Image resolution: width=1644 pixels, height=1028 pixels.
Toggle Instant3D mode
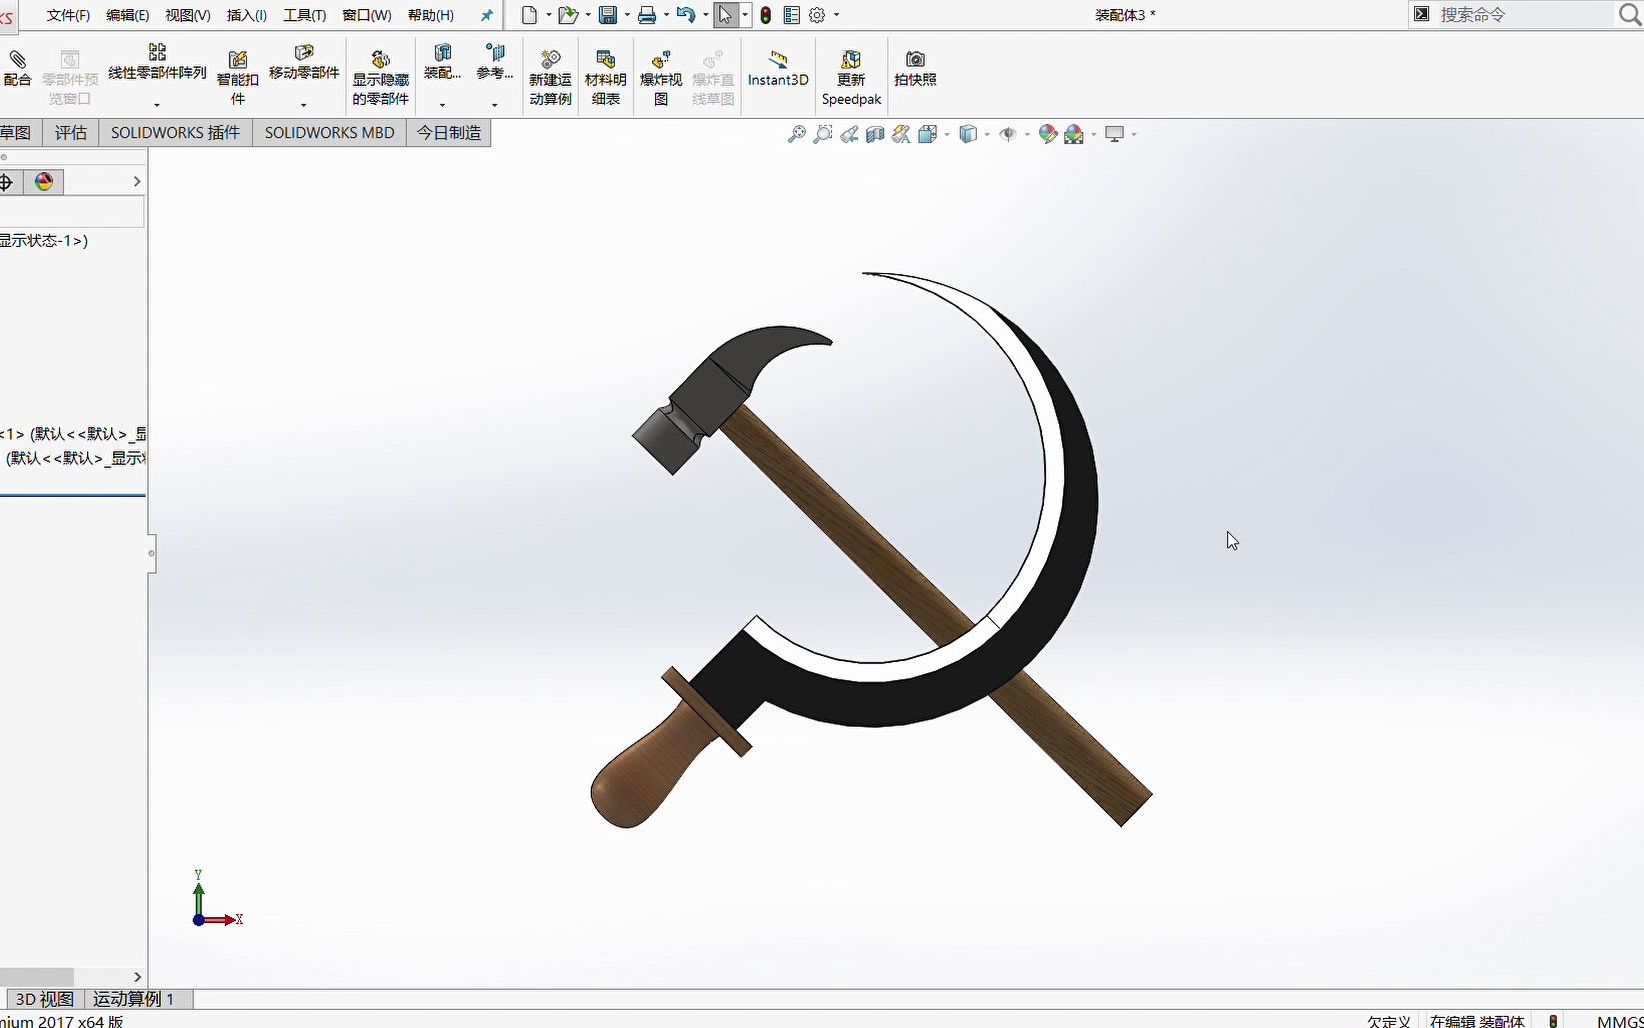point(778,68)
